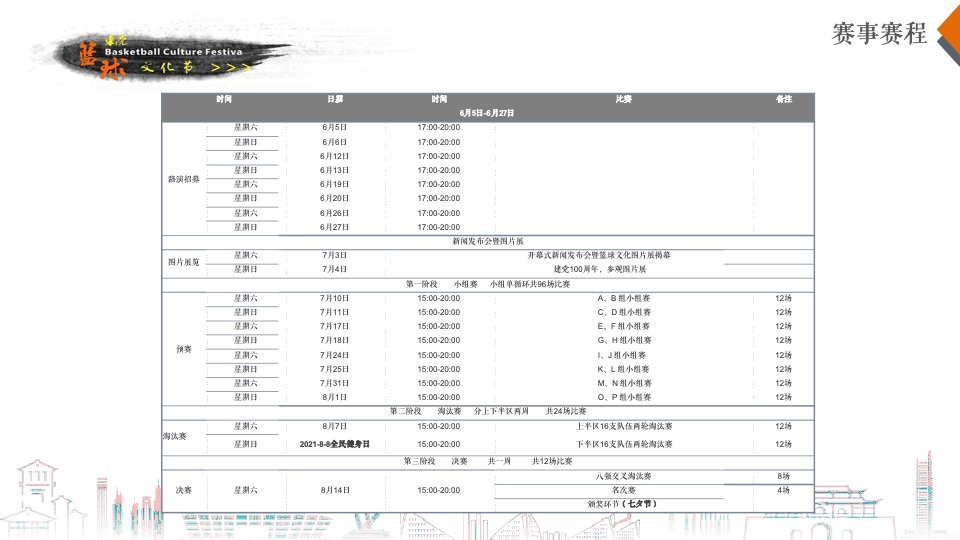
Task: Select the 7月4日 date cell
Action: [334, 269]
